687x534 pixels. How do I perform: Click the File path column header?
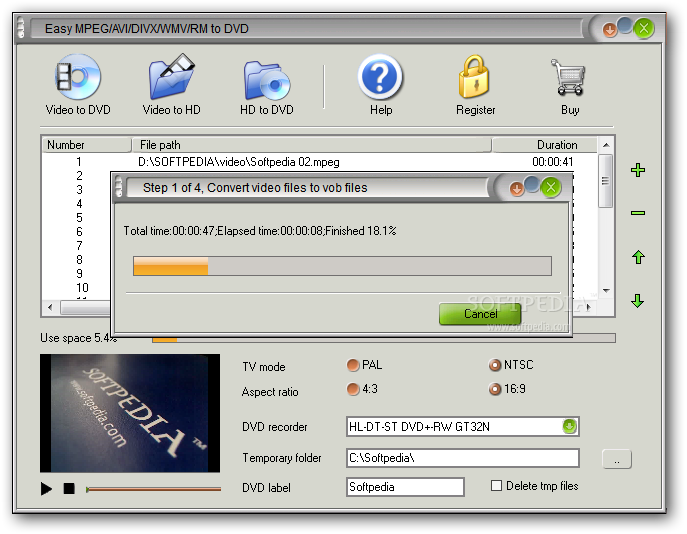tap(311, 145)
